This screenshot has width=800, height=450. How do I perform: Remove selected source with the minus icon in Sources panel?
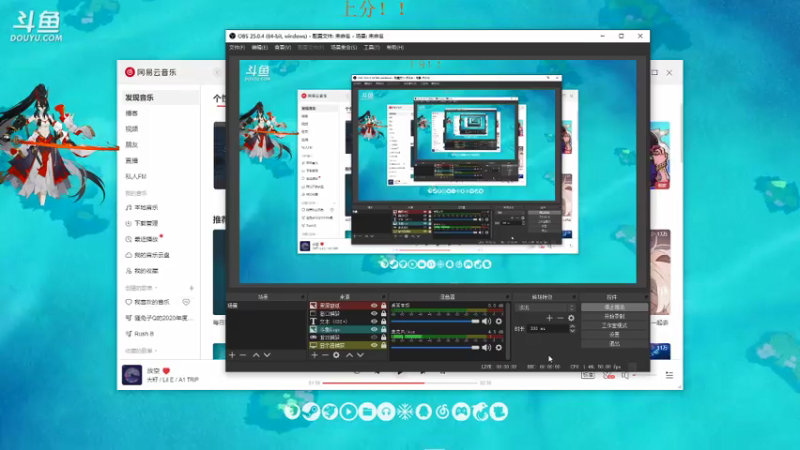click(325, 355)
